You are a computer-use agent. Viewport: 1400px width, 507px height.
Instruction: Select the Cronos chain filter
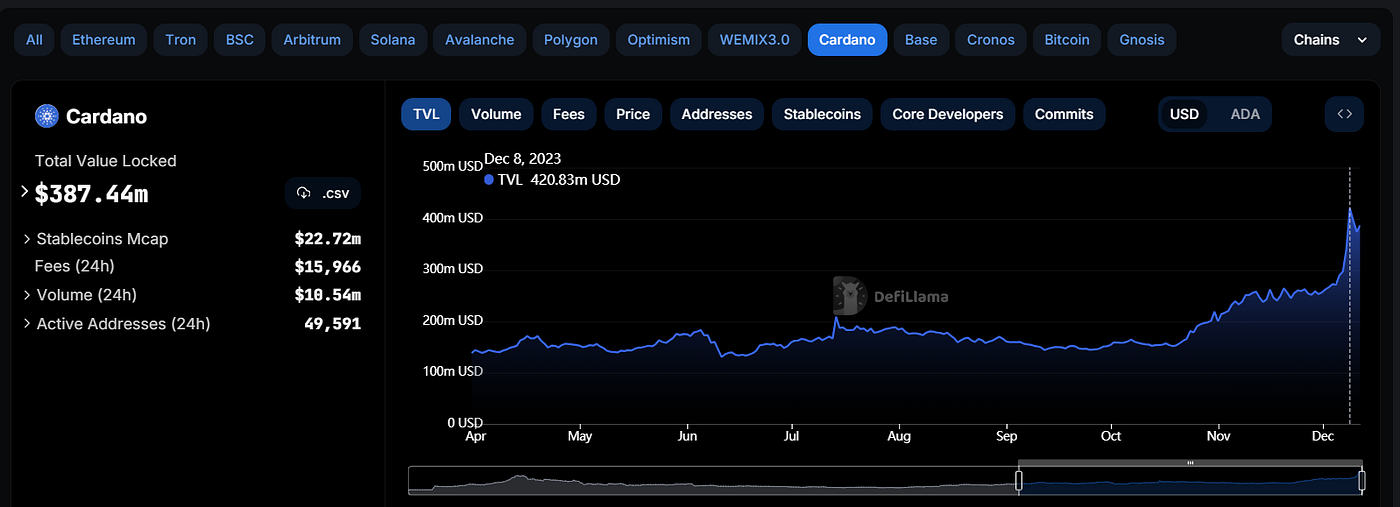click(x=991, y=40)
